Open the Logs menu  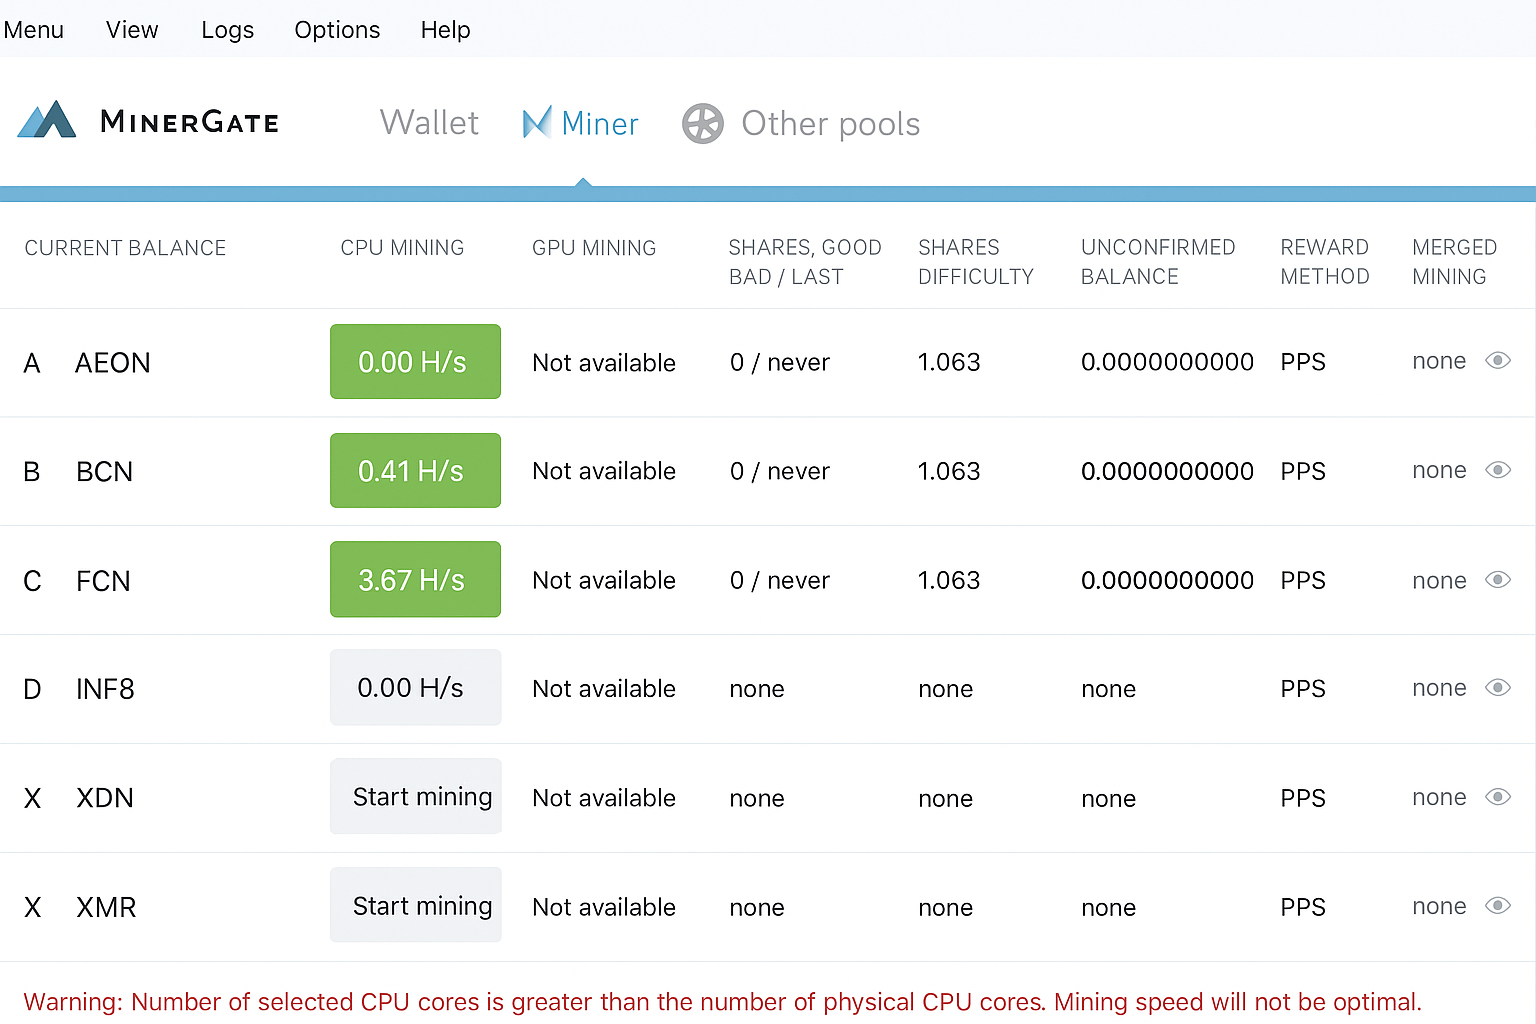(x=227, y=30)
